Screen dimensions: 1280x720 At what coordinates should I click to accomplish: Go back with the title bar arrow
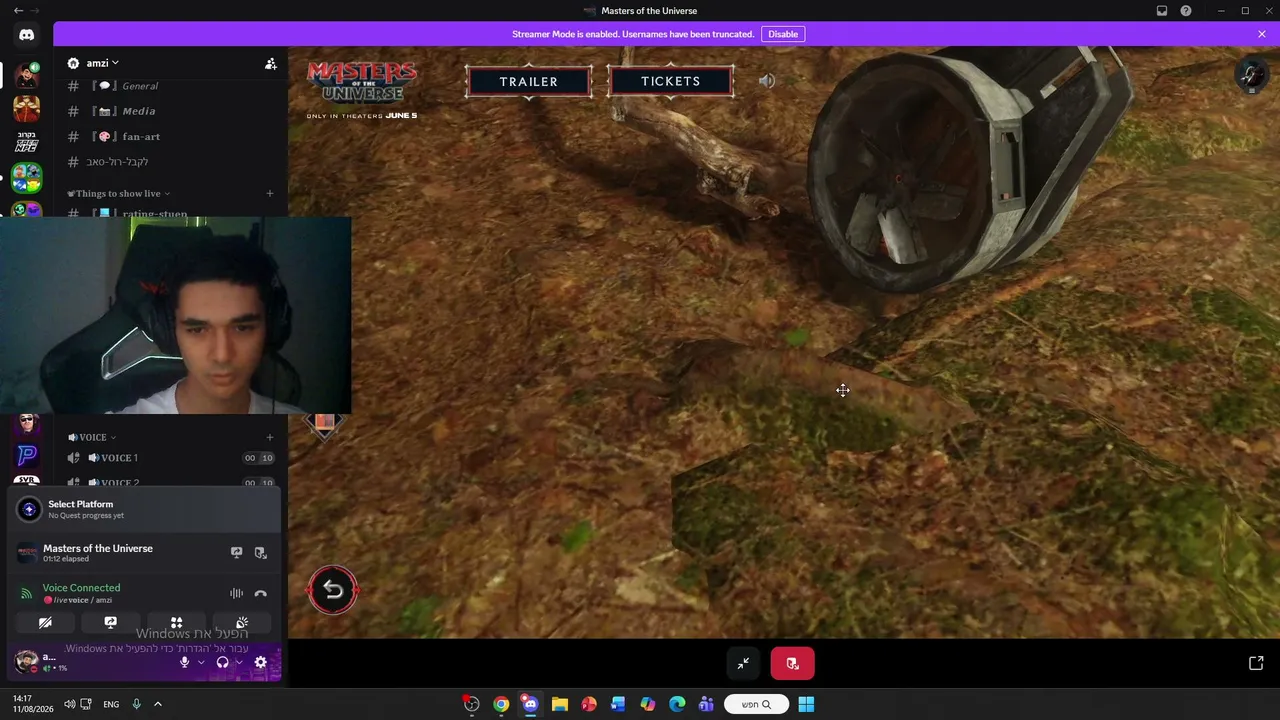click(18, 11)
